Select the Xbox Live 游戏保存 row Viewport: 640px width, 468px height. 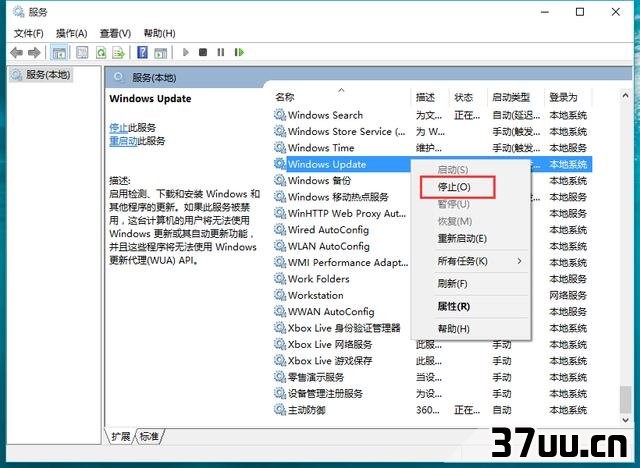click(x=433, y=361)
